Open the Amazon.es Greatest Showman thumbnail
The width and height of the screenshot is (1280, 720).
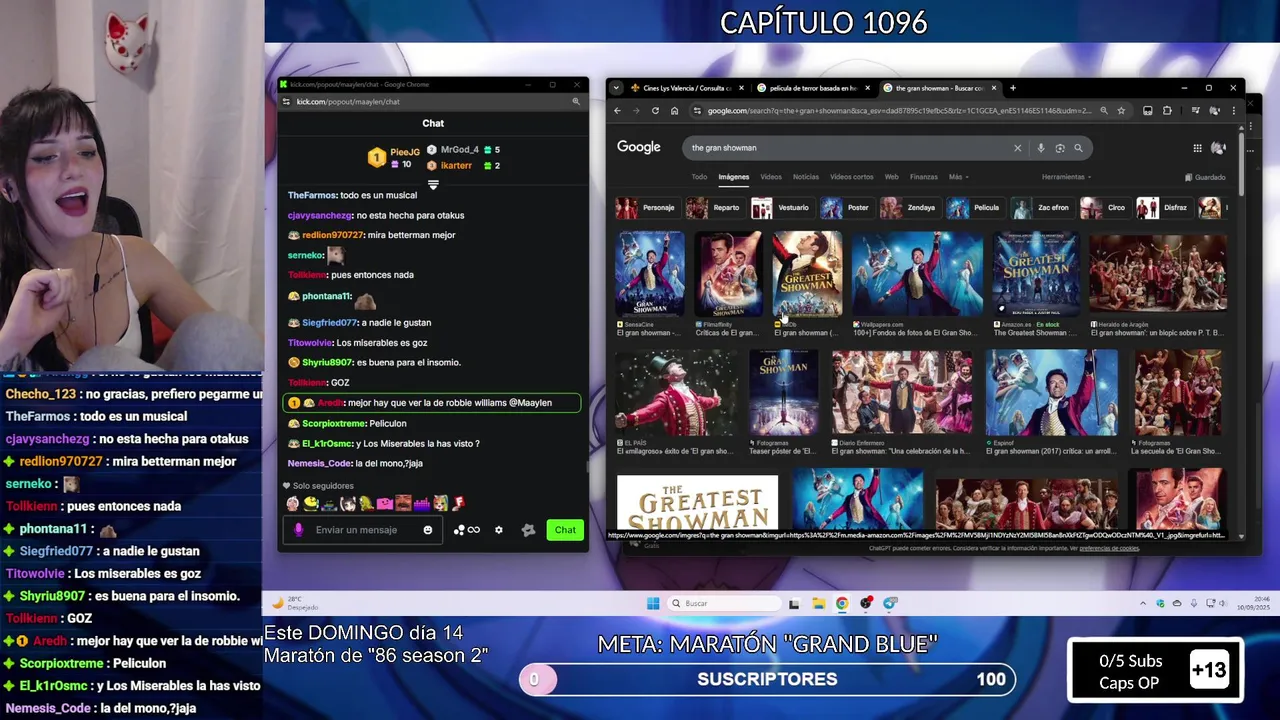1037,275
